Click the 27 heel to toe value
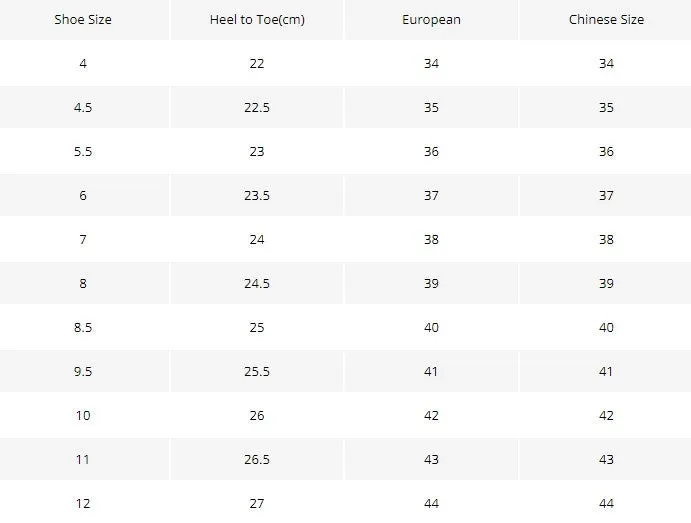The height and width of the screenshot is (523, 691). pos(257,503)
